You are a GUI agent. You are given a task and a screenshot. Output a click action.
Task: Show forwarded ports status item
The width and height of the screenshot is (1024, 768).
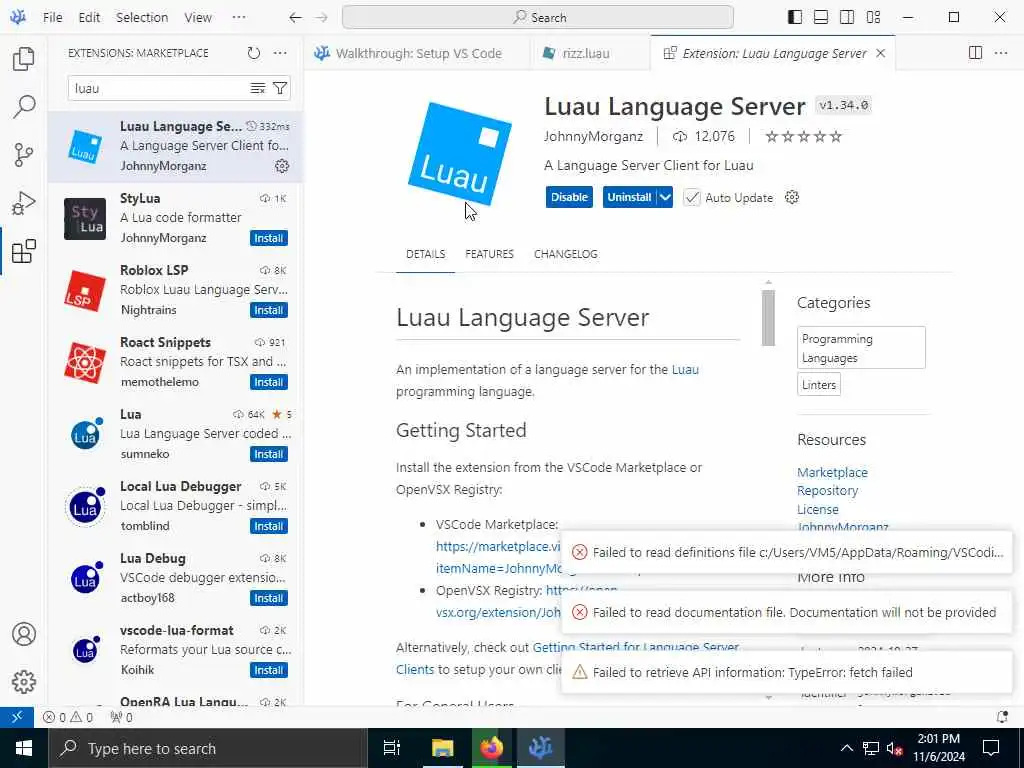(x=121, y=717)
